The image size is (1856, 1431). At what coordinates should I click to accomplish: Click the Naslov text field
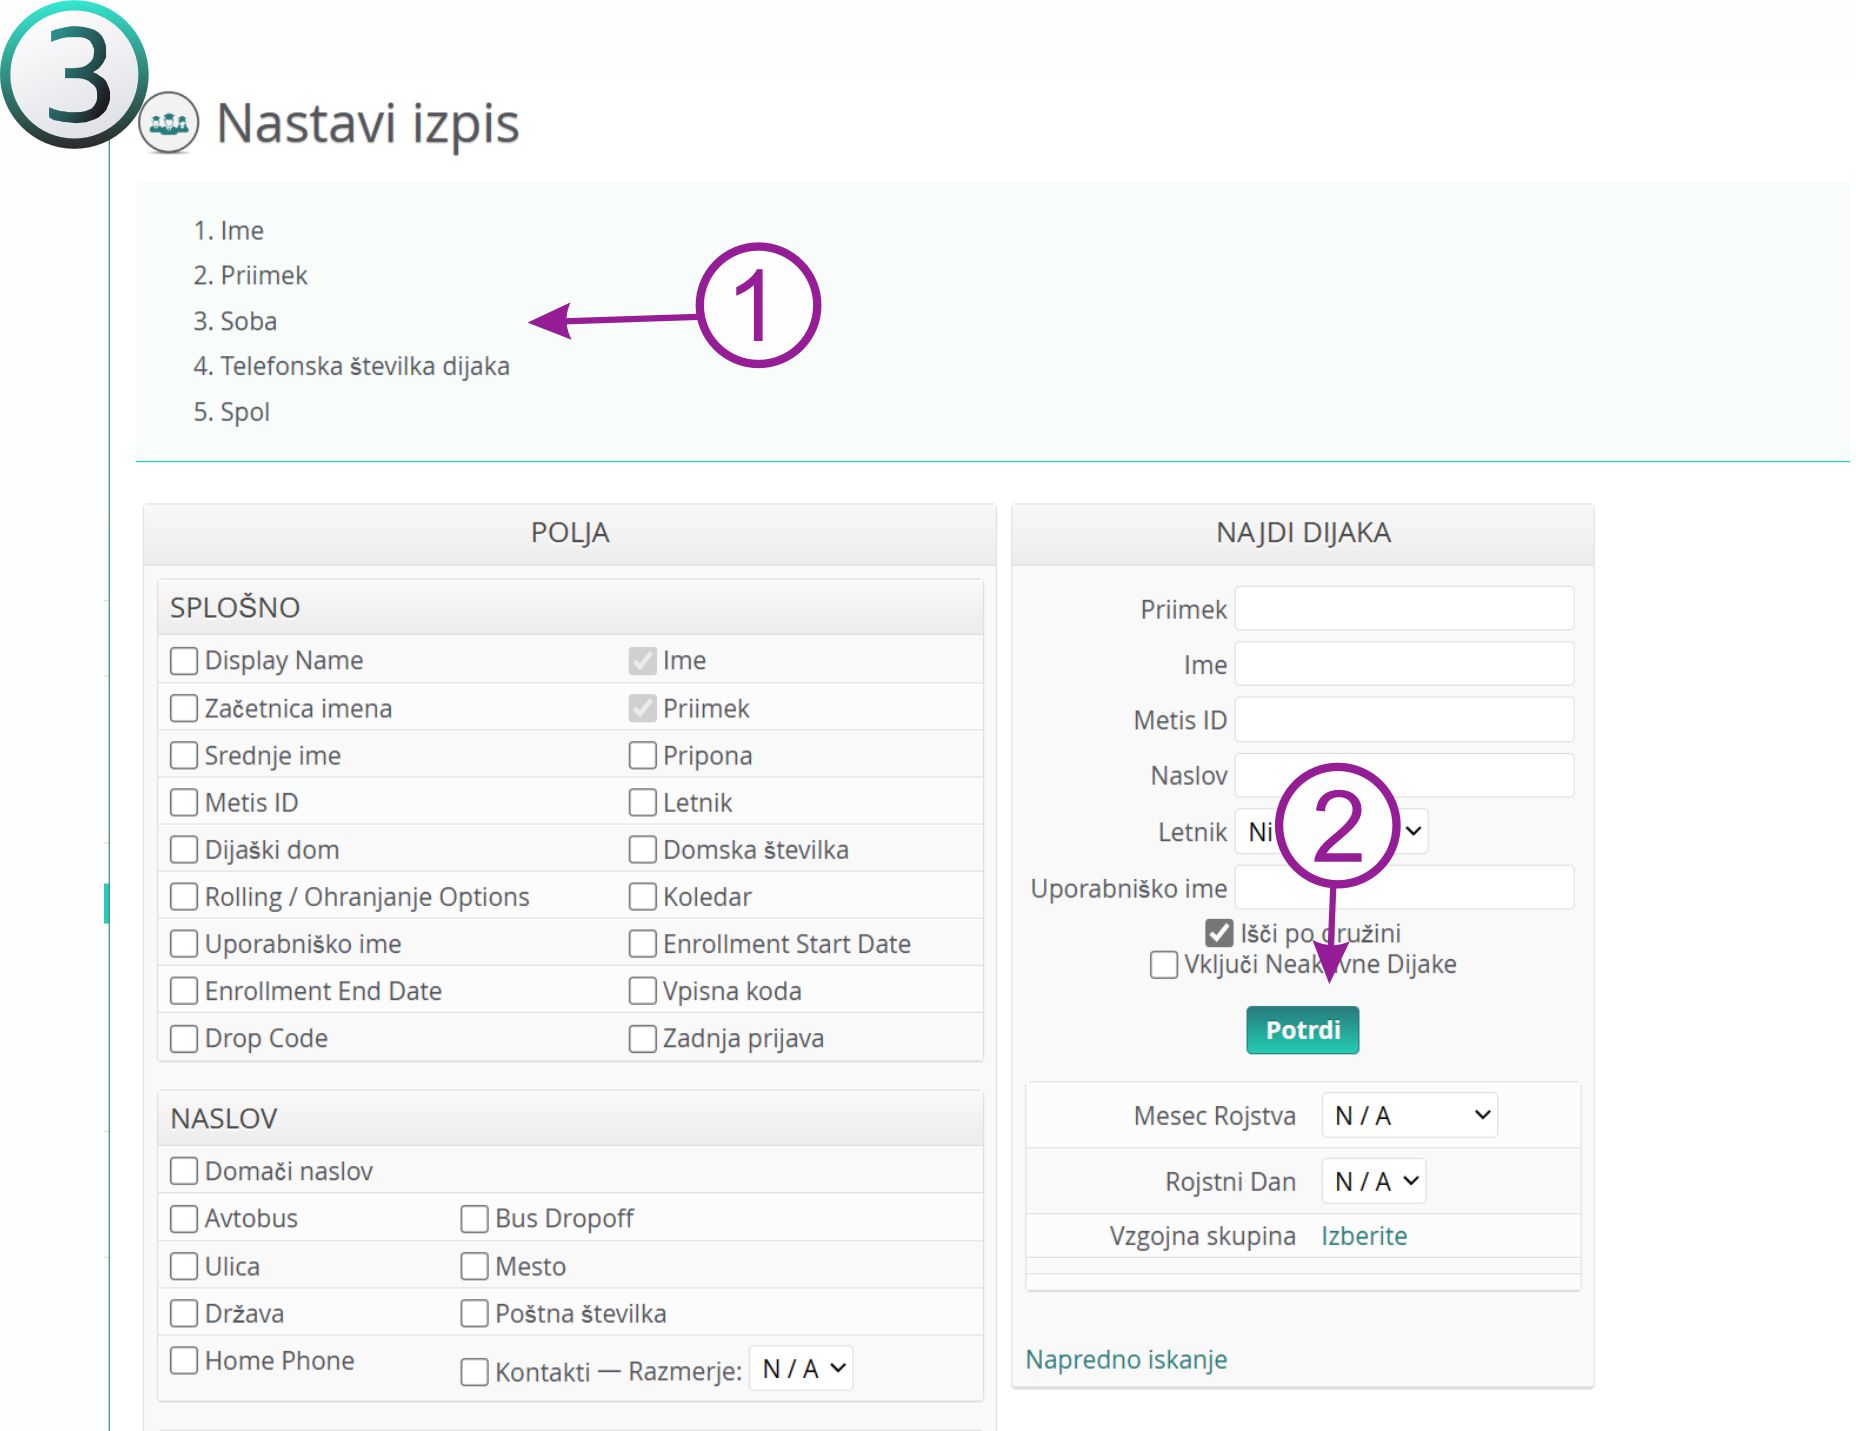(1480, 776)
